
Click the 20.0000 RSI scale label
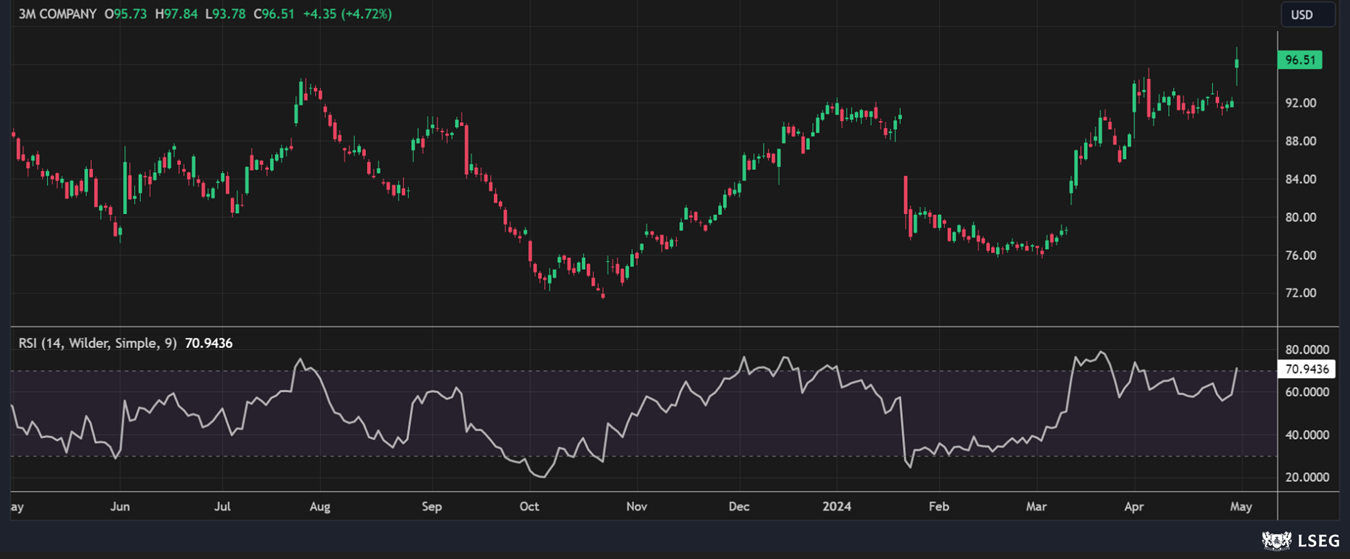[1307, 477]
